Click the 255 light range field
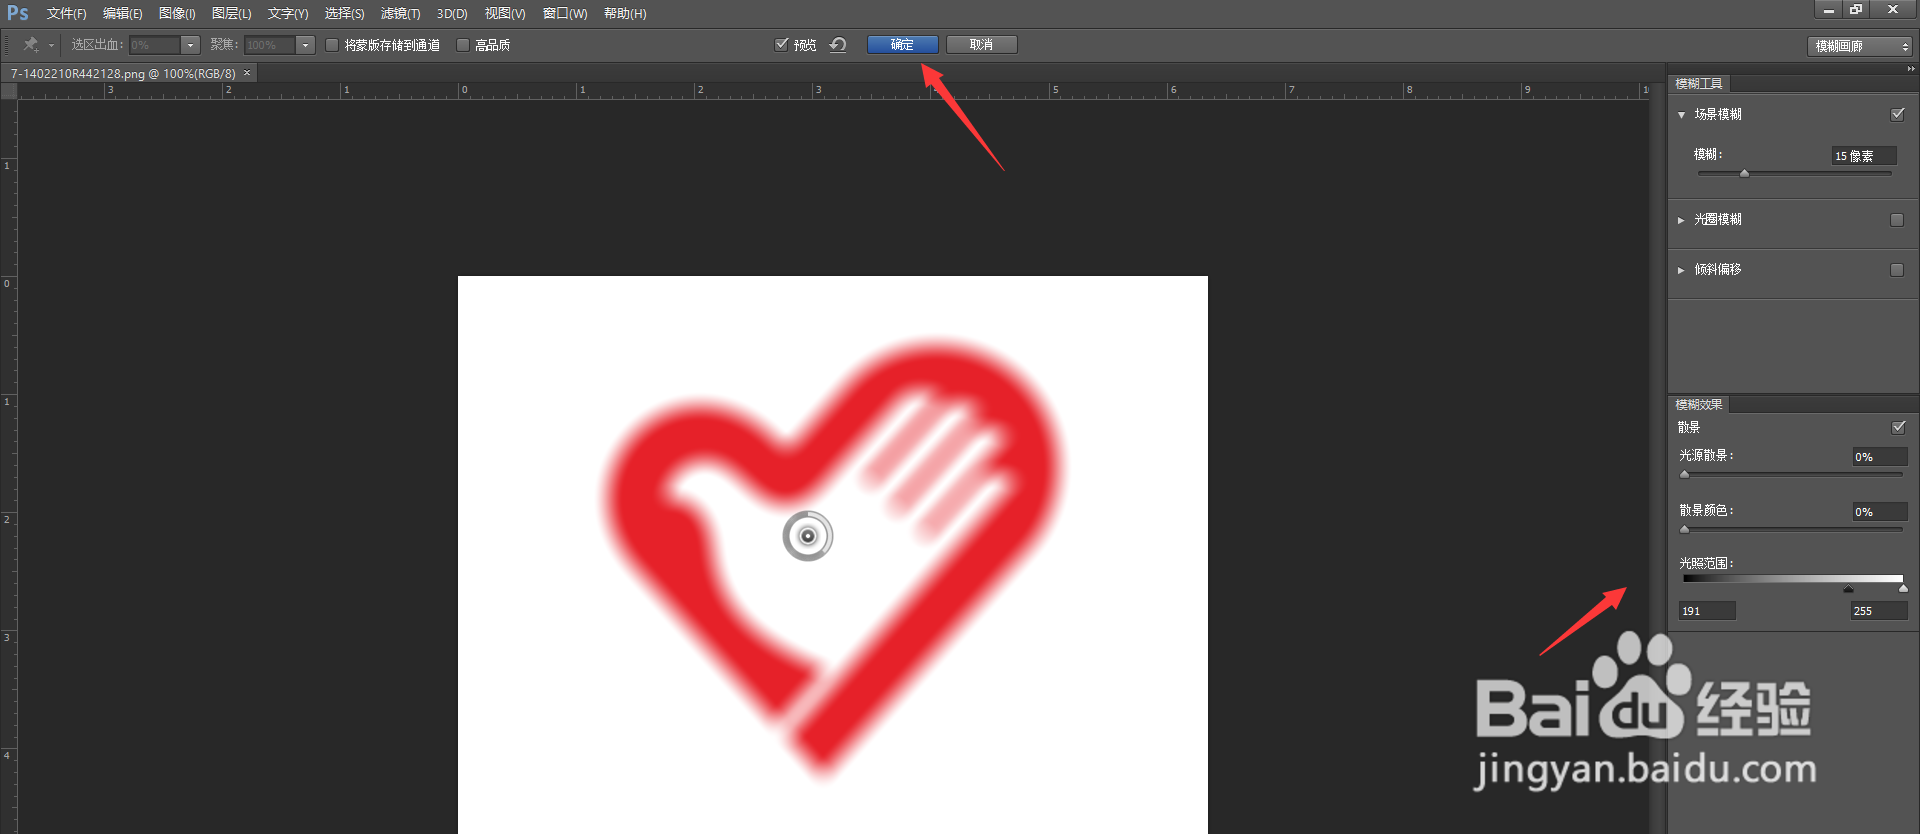Viewport: 1920px width, 834px height. click(1879, 611)
